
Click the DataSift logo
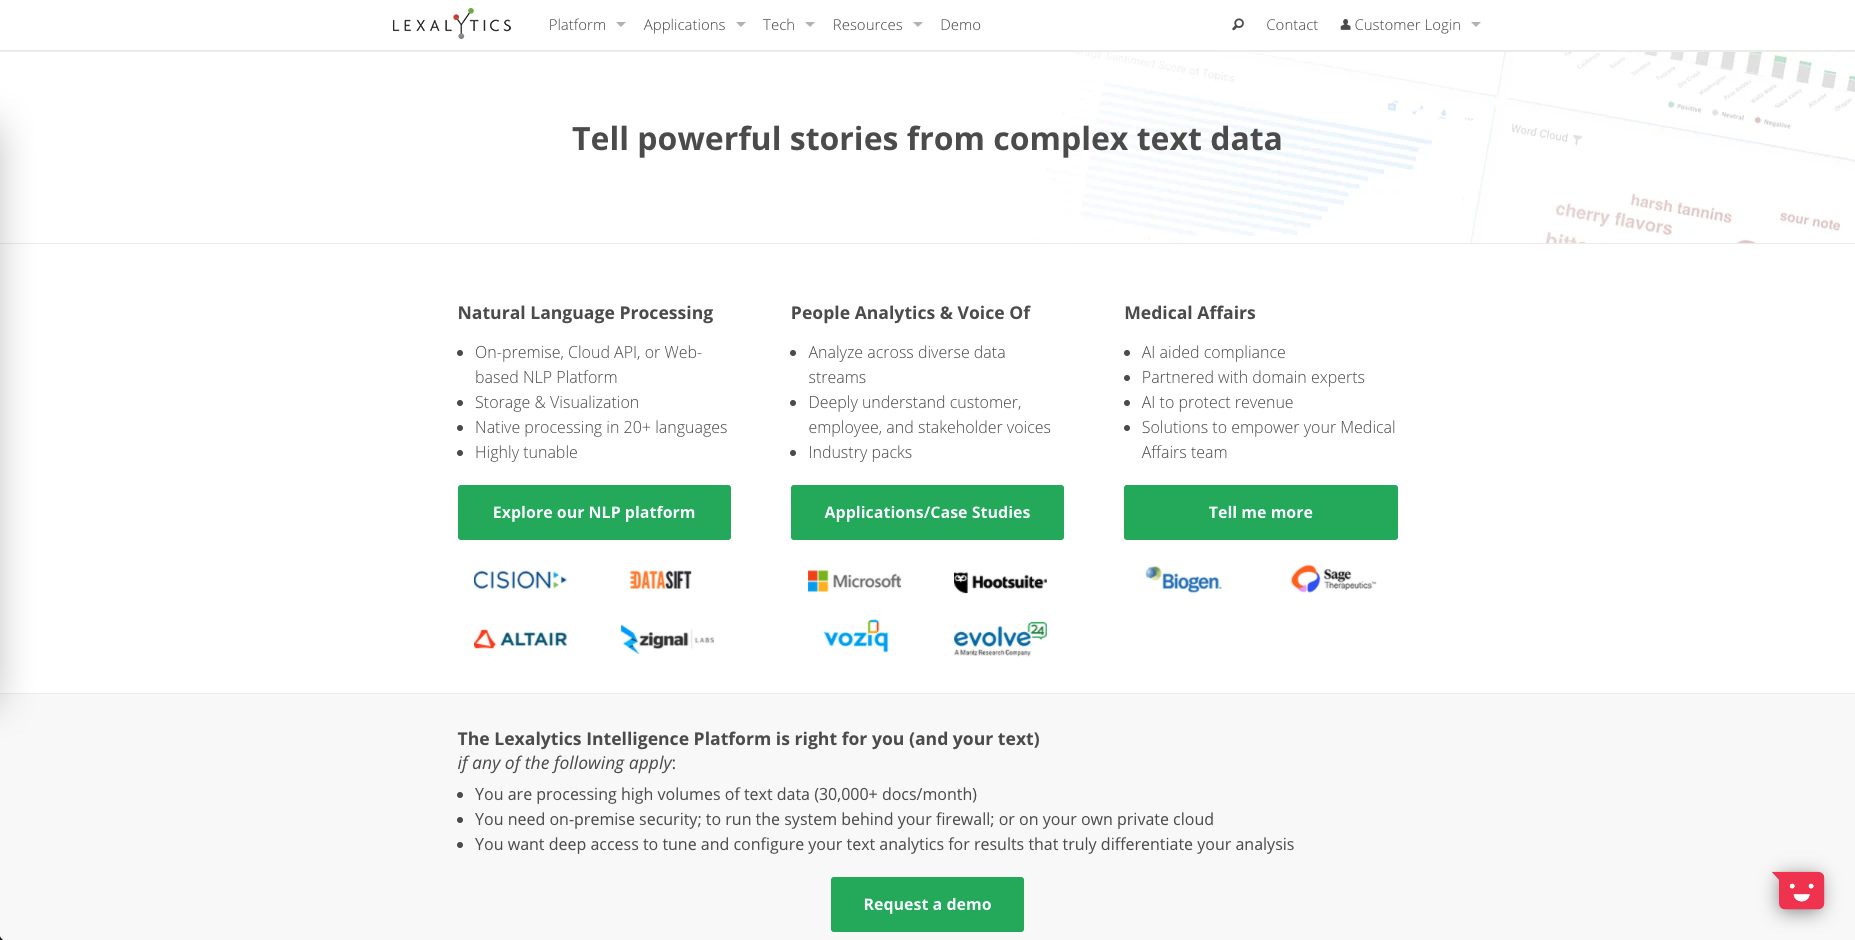660,580
